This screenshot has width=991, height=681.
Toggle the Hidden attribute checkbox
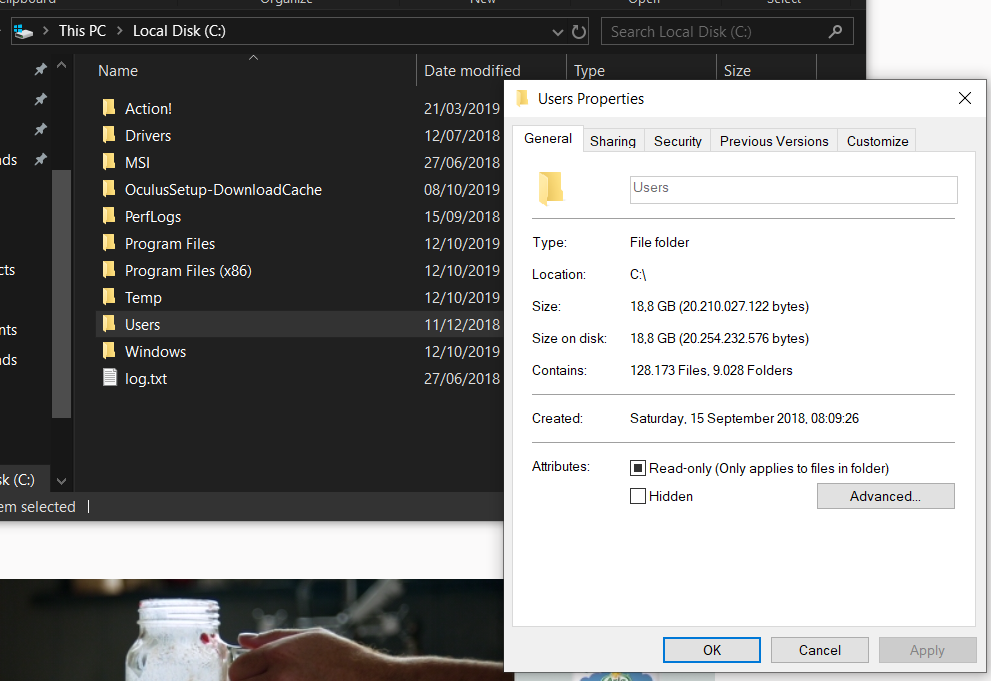tap(638, 496)
